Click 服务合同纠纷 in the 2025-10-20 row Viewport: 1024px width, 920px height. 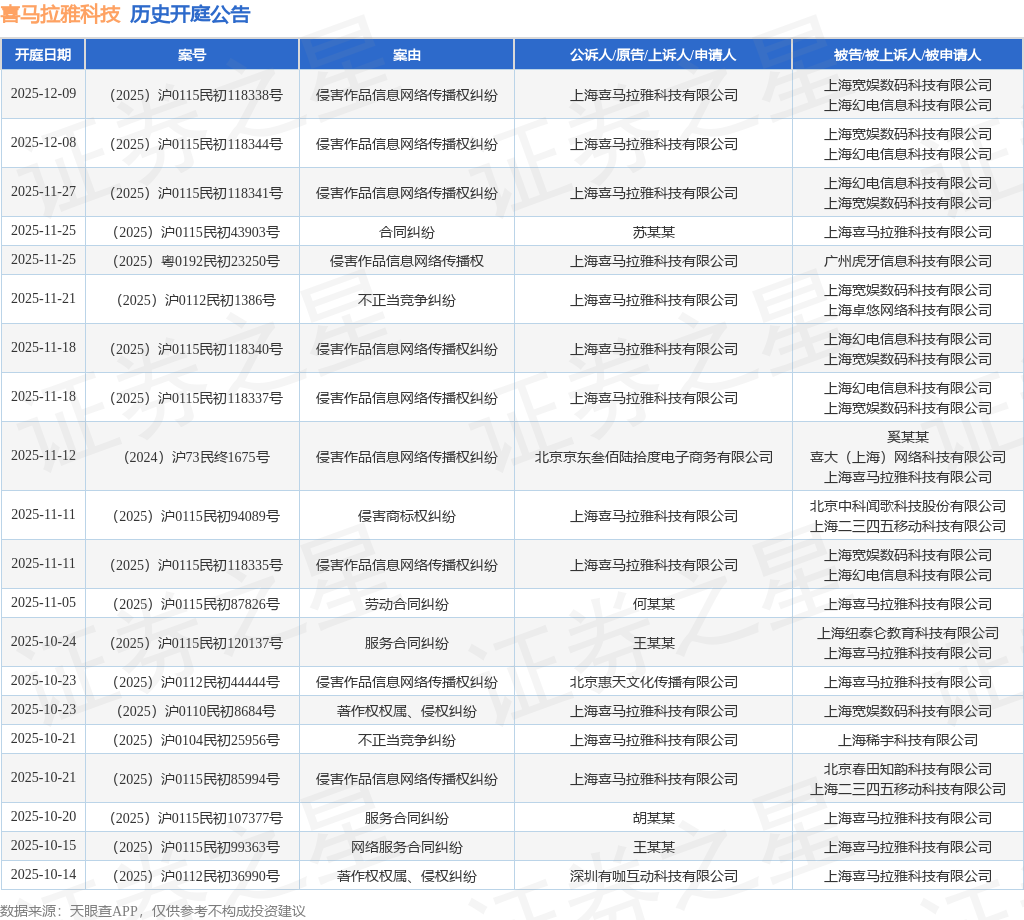pos(406,817)
